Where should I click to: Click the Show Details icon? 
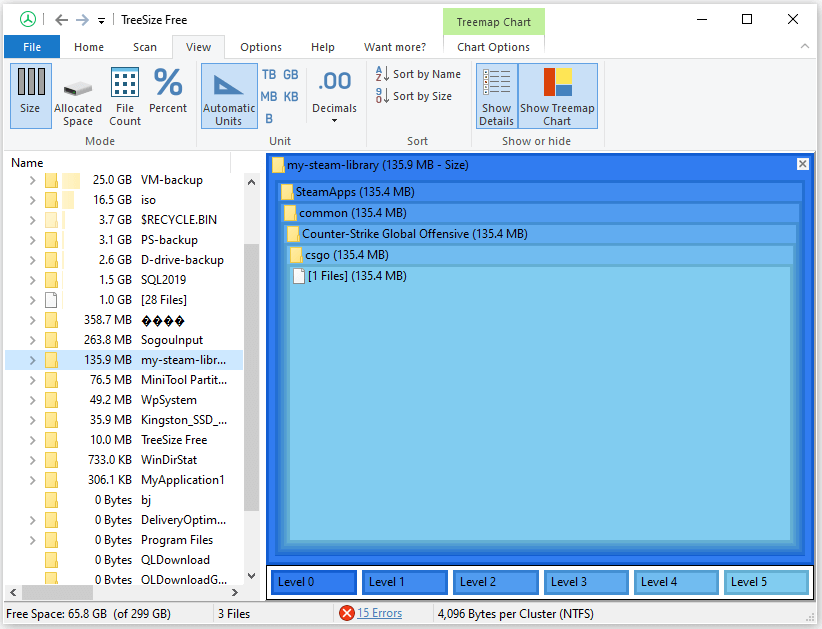tap(496, 96)
